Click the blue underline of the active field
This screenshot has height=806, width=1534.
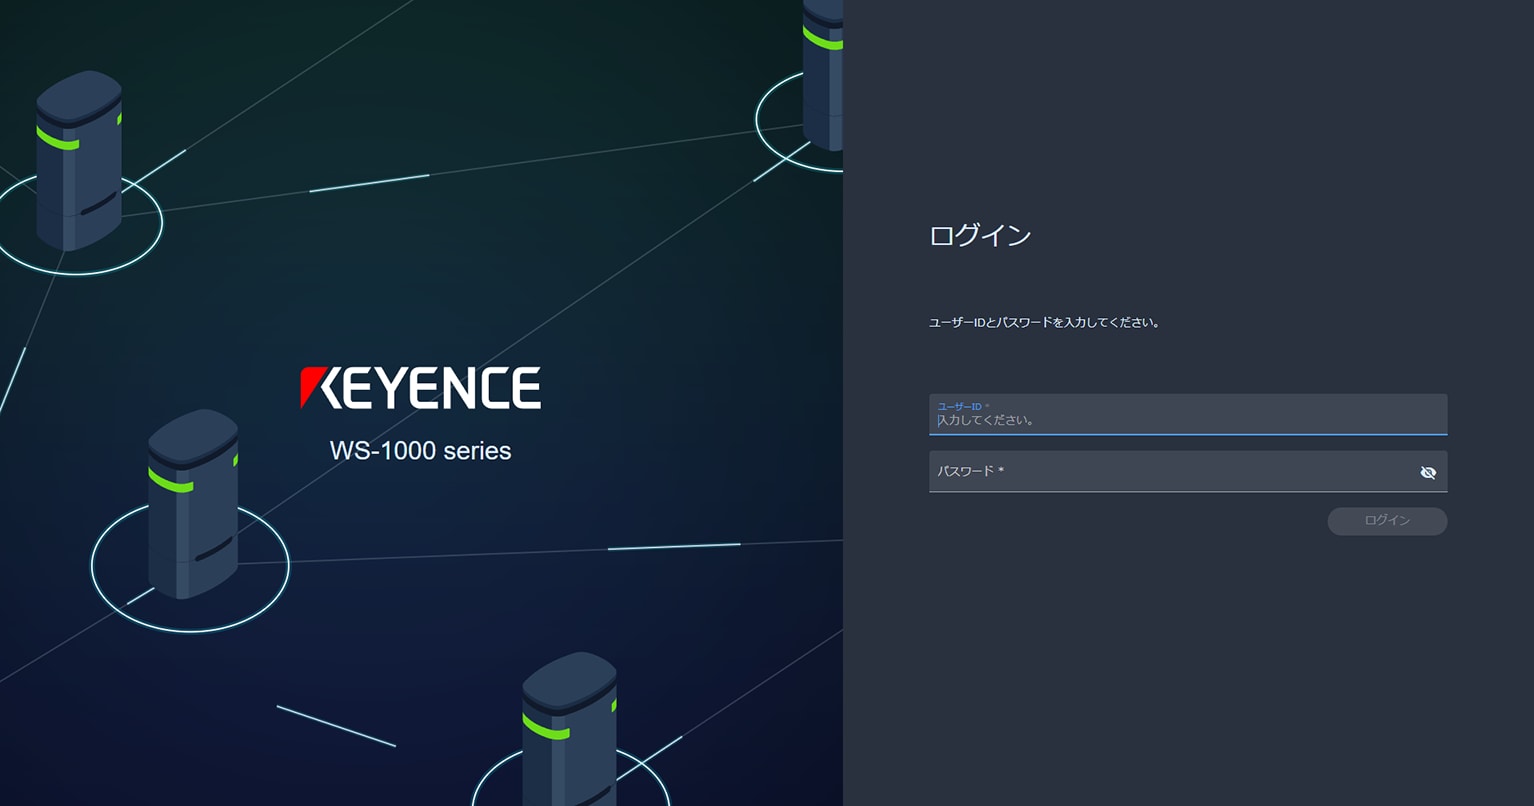pos(1185,434)
